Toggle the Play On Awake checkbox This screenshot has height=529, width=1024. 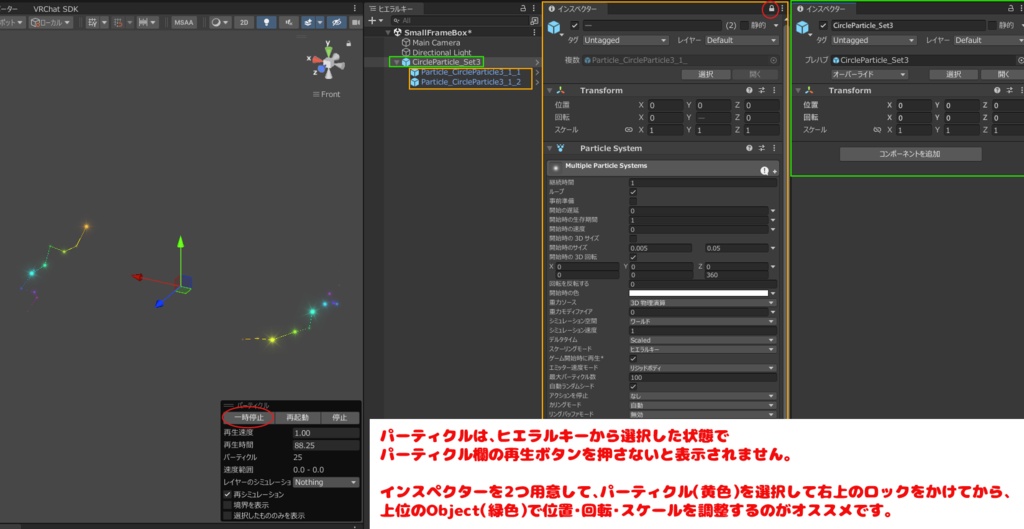click(633, 359)
